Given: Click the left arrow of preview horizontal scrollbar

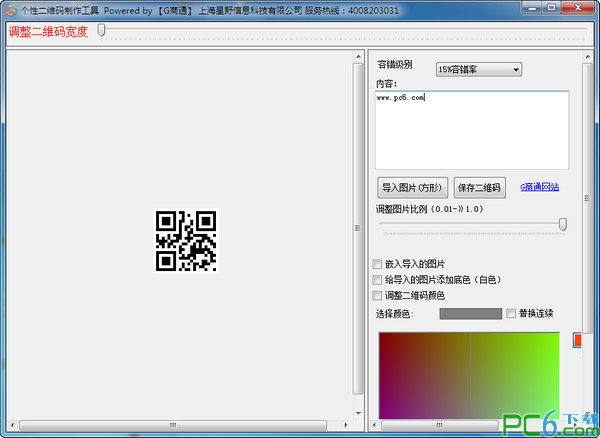Looking at the screenshot, I should tap(12, 425).
